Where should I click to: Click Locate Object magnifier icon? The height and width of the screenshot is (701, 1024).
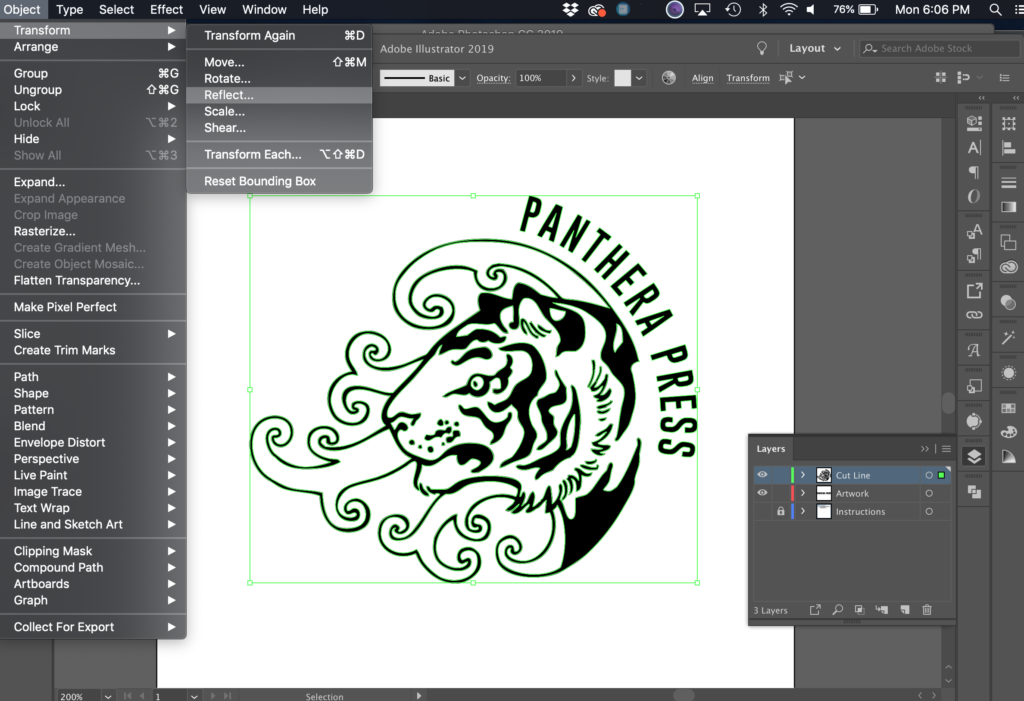pos(837,610)
